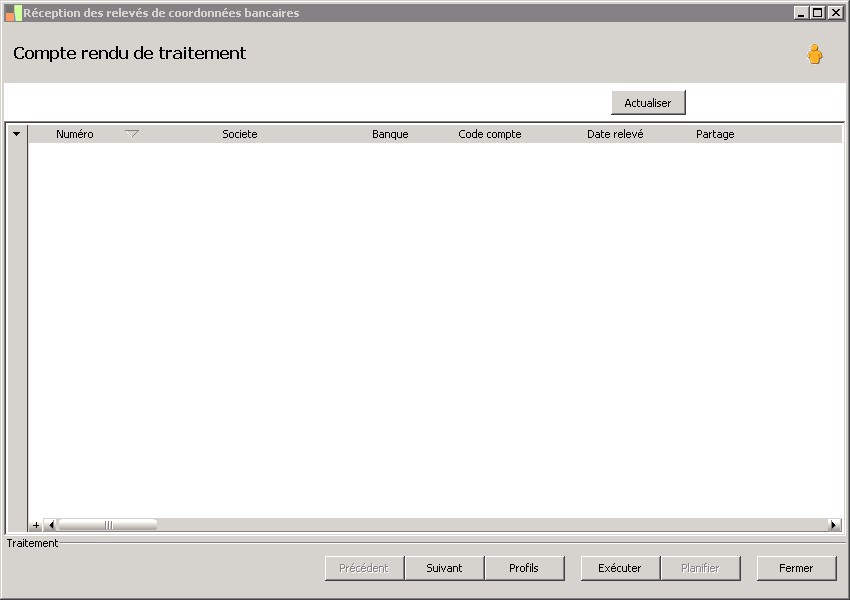Close the window with the title bar X
Viewport: 850px width, 600px height.
point(835,12)
